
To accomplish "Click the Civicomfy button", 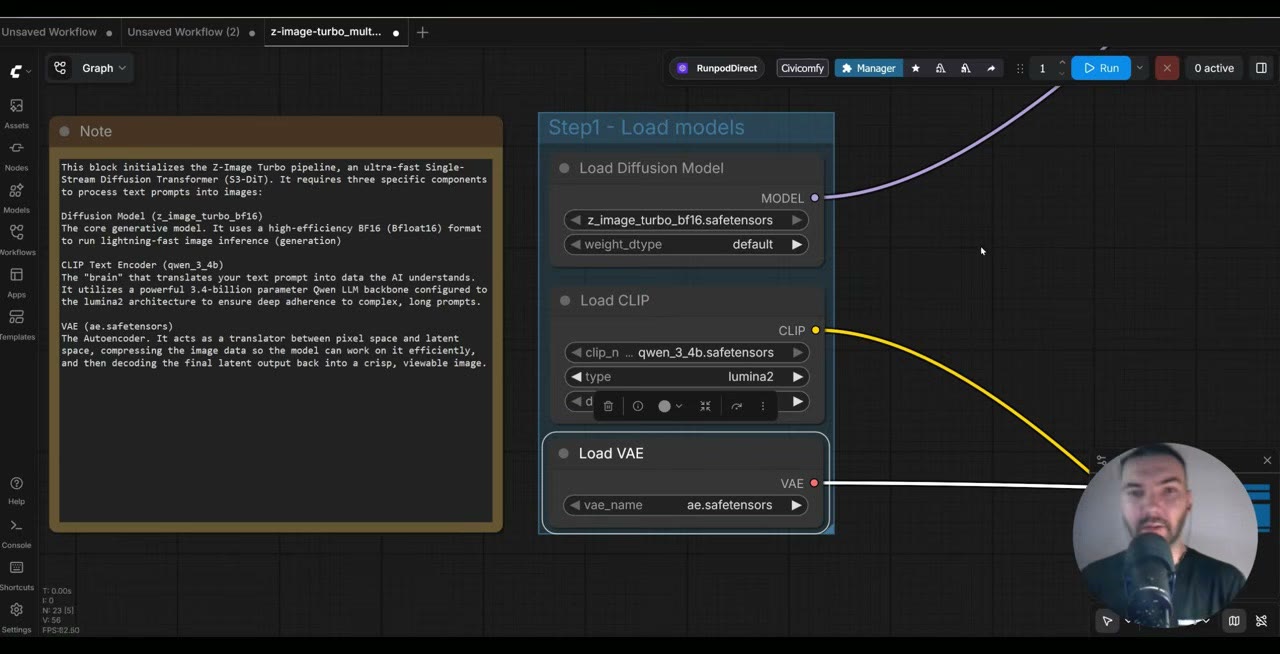I will click(x=802, y=68).
